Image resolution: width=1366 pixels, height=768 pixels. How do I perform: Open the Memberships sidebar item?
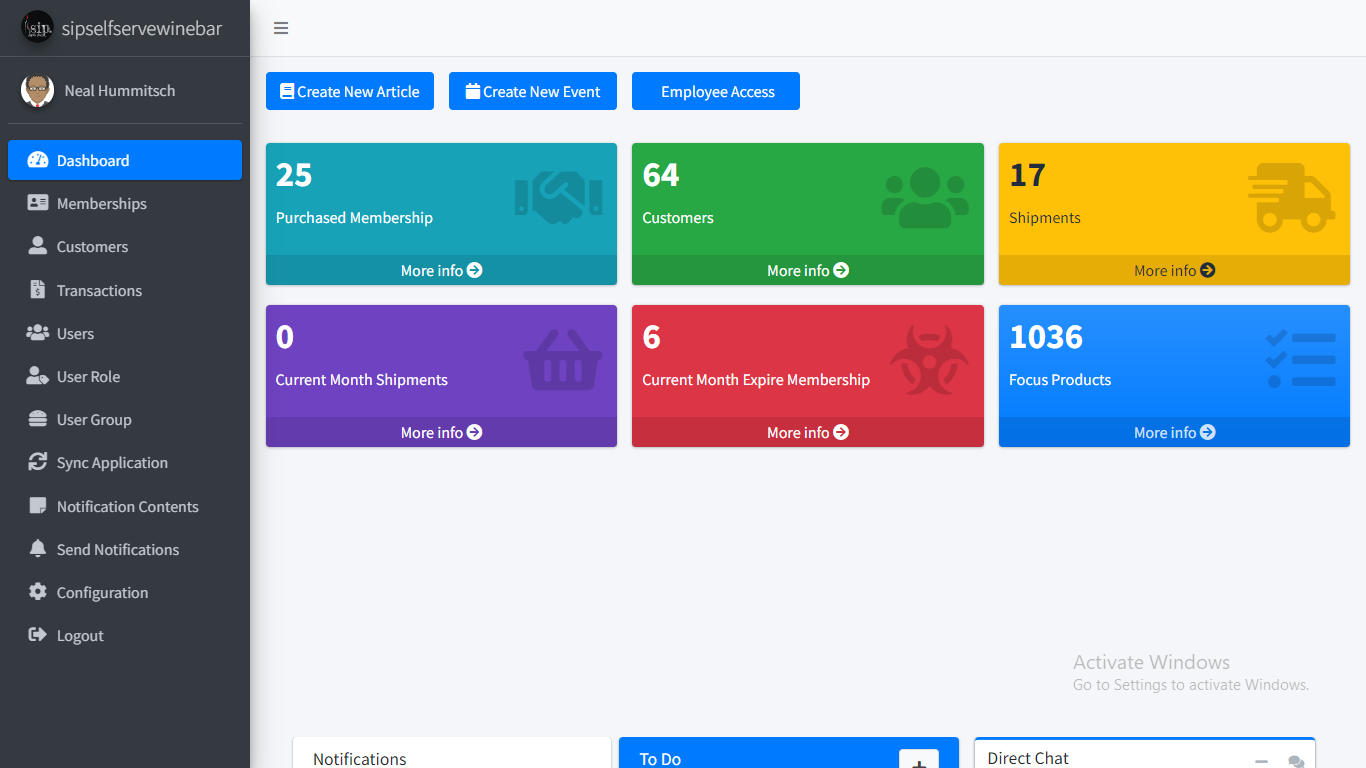pyautogui.click(x=101, y=203)
